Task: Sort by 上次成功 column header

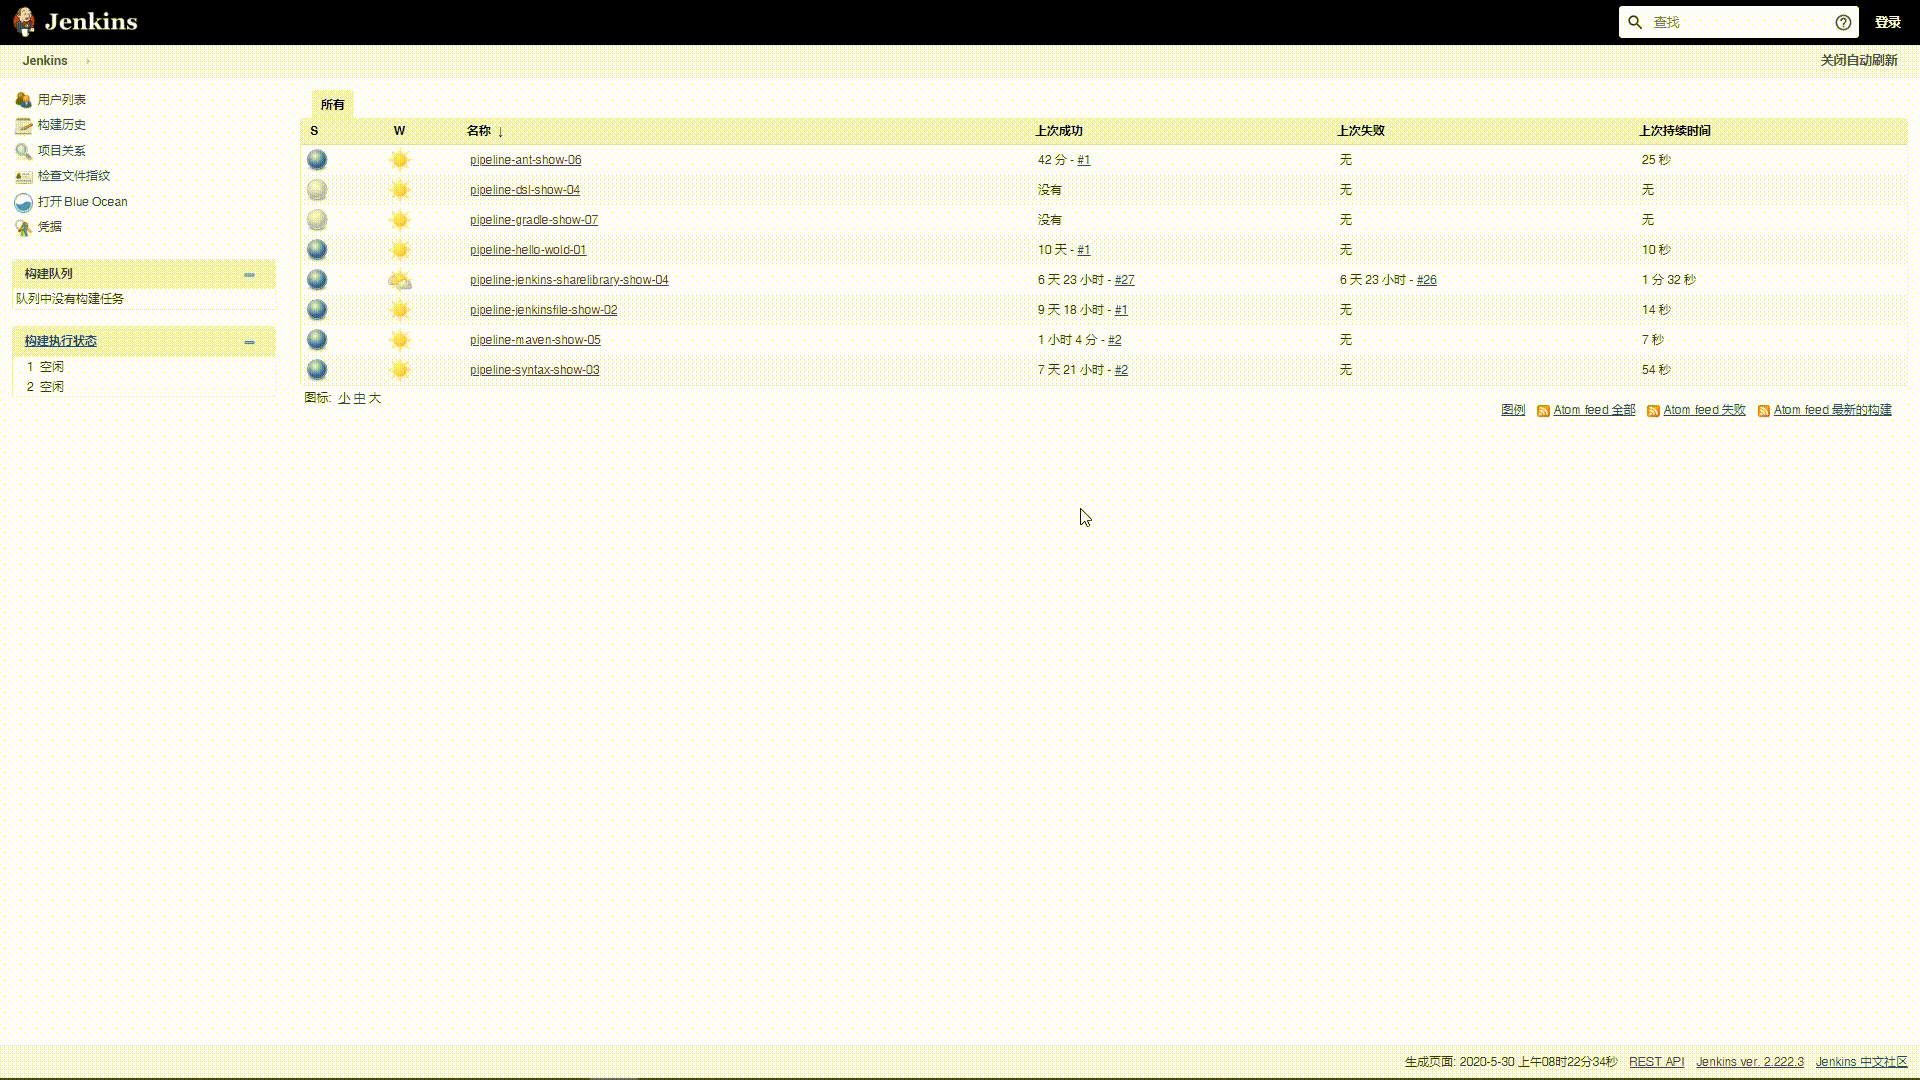Action: pyautogui.click(x=1059, y=131)
